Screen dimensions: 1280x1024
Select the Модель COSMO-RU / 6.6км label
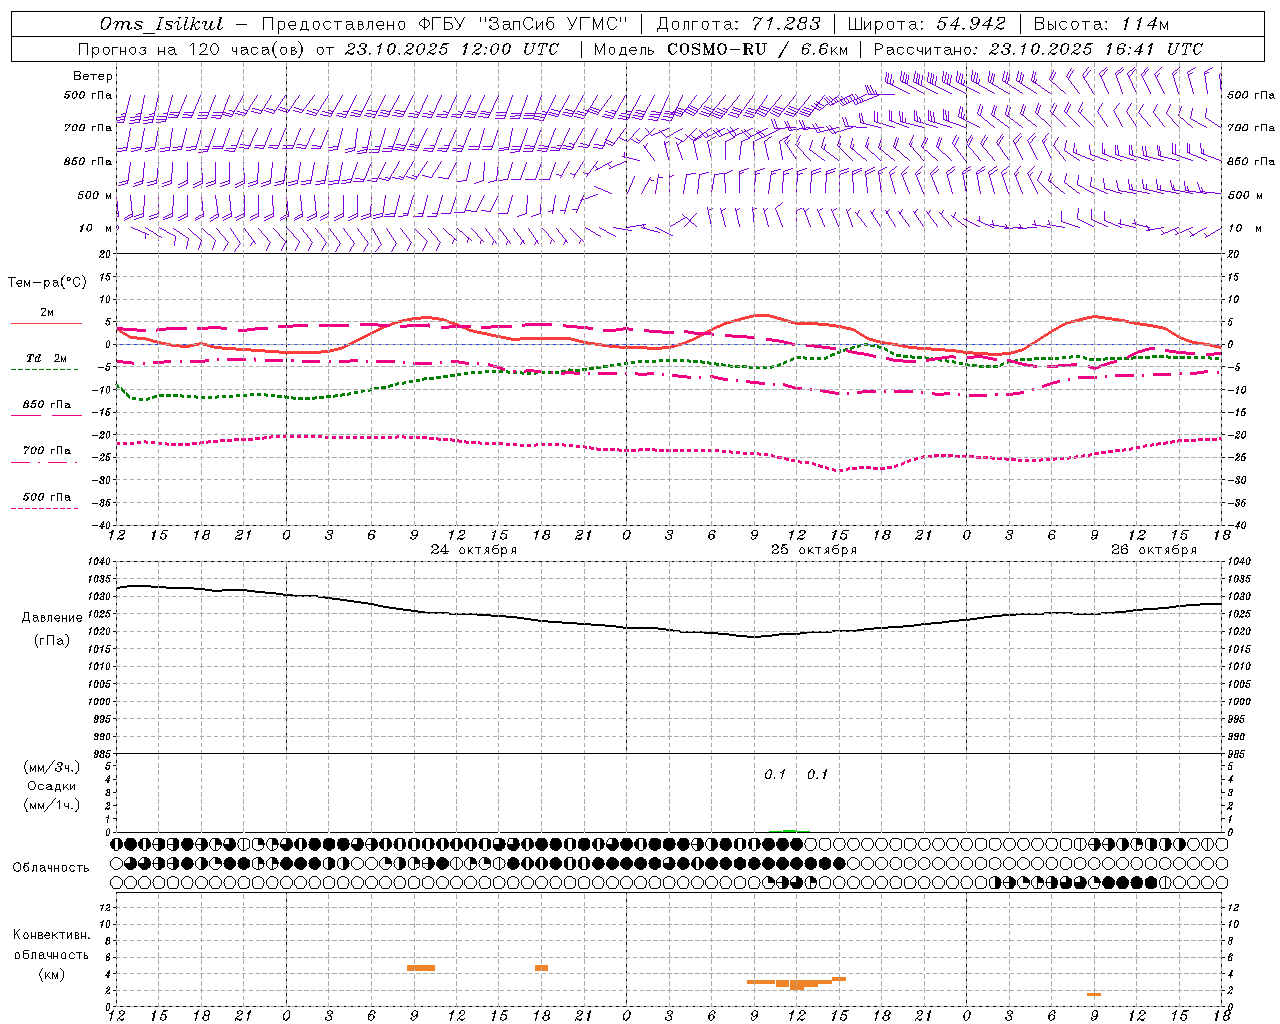click(x=721, y=49)
